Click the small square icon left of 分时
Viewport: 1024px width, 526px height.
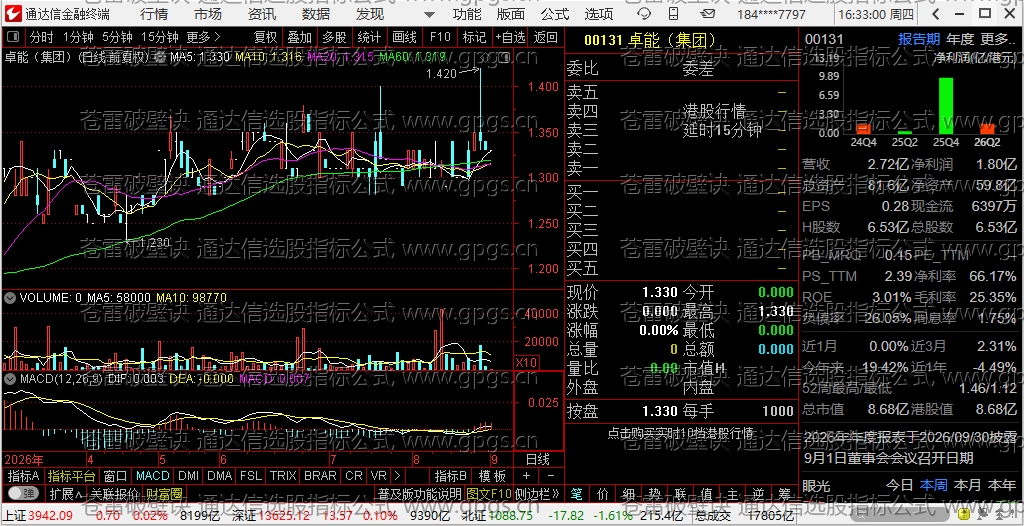(14, 37)
